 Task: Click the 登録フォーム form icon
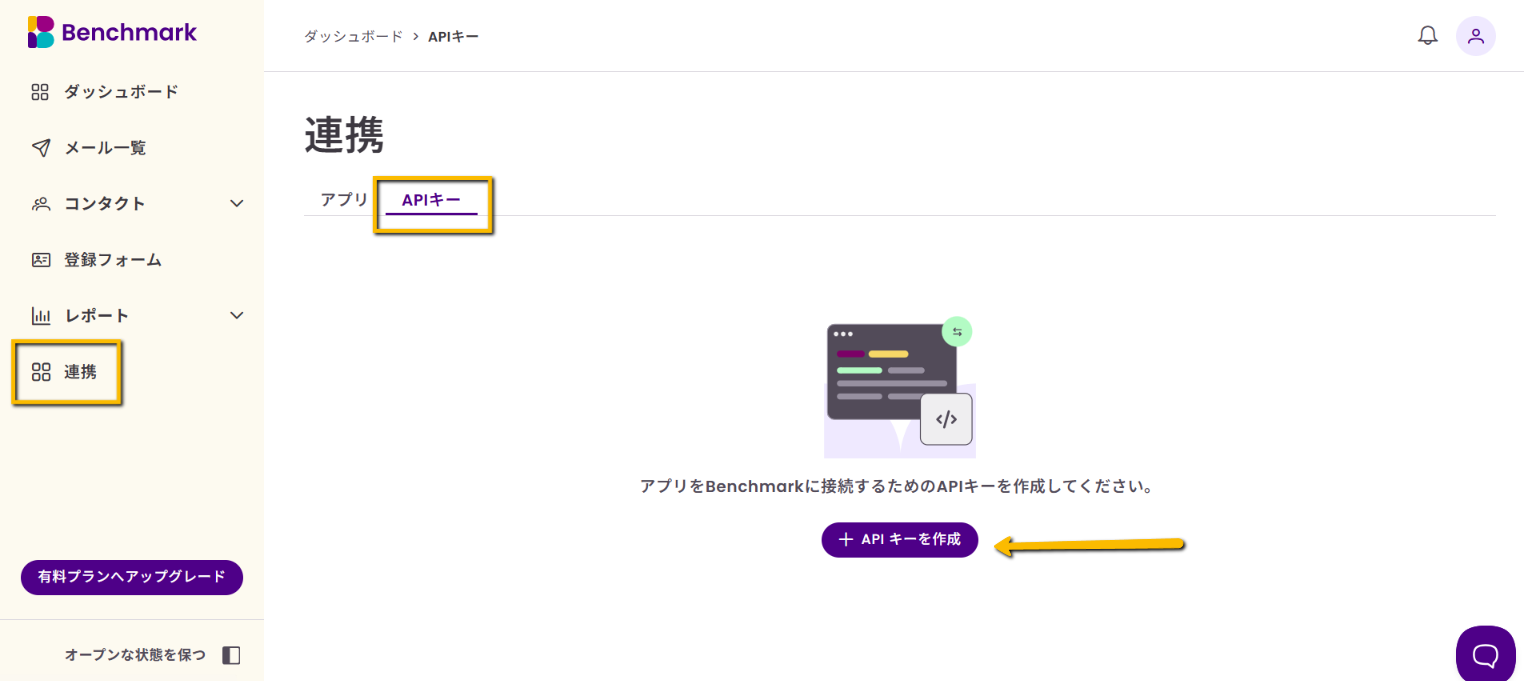point(40,260)
